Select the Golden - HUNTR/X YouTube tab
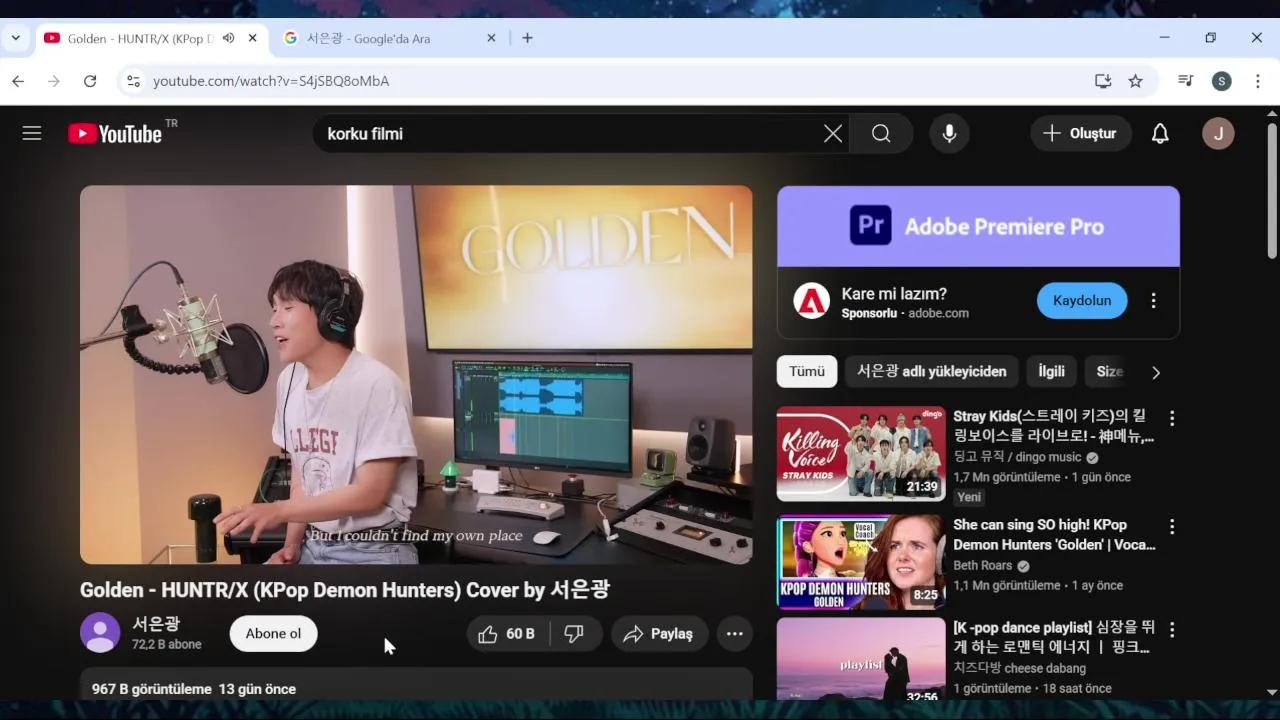 pyautogui.click(x=150, y=38)
